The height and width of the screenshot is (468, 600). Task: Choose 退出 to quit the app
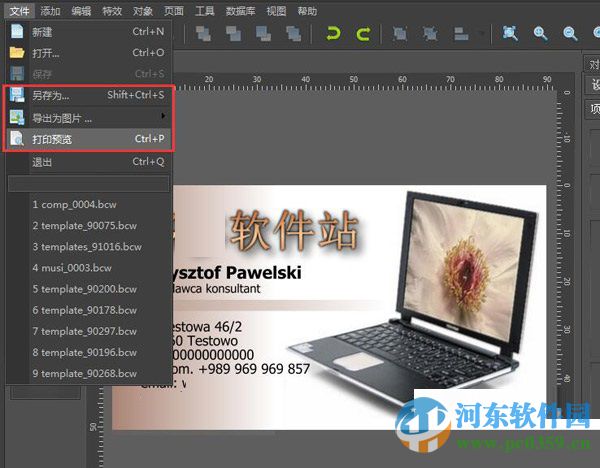(89, 162)
